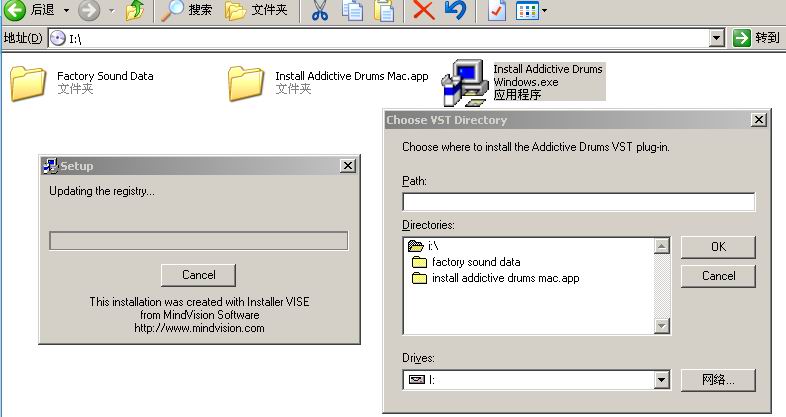
Task: Expand the Views dropdown arrow
Action: pos(544,11)
